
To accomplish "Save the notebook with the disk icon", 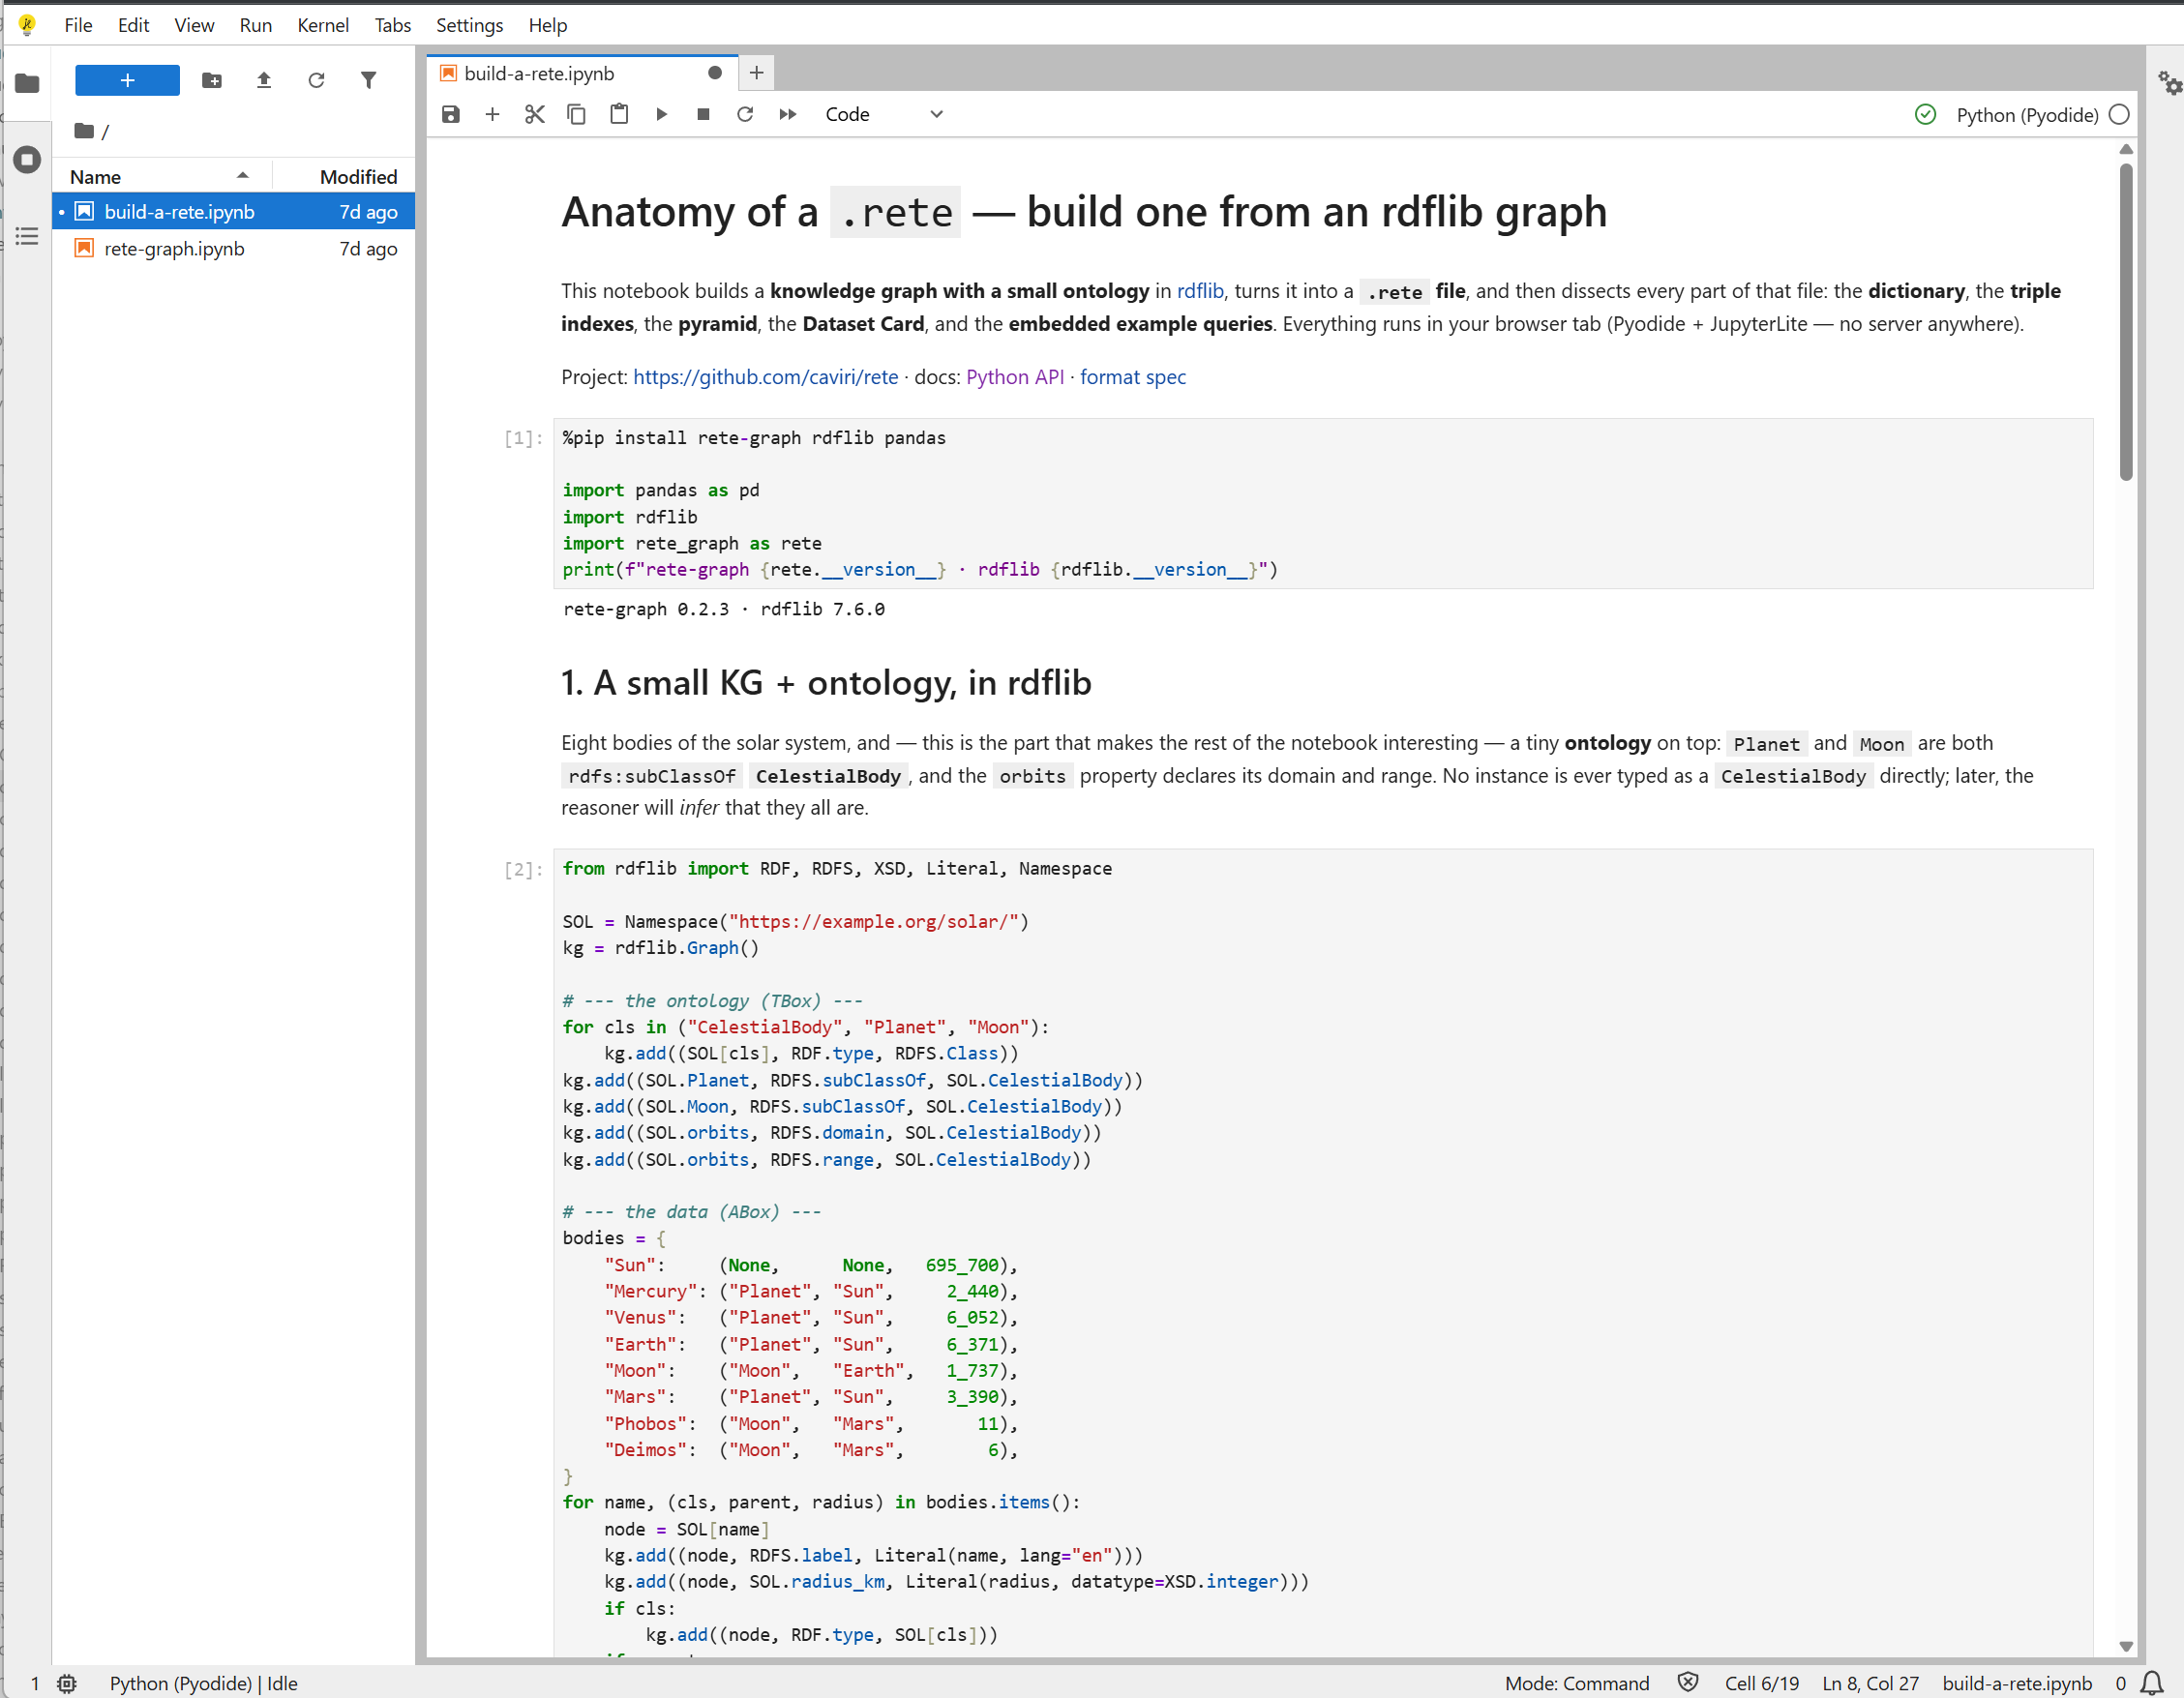I will pyautogui.click(x=451, y=114).
